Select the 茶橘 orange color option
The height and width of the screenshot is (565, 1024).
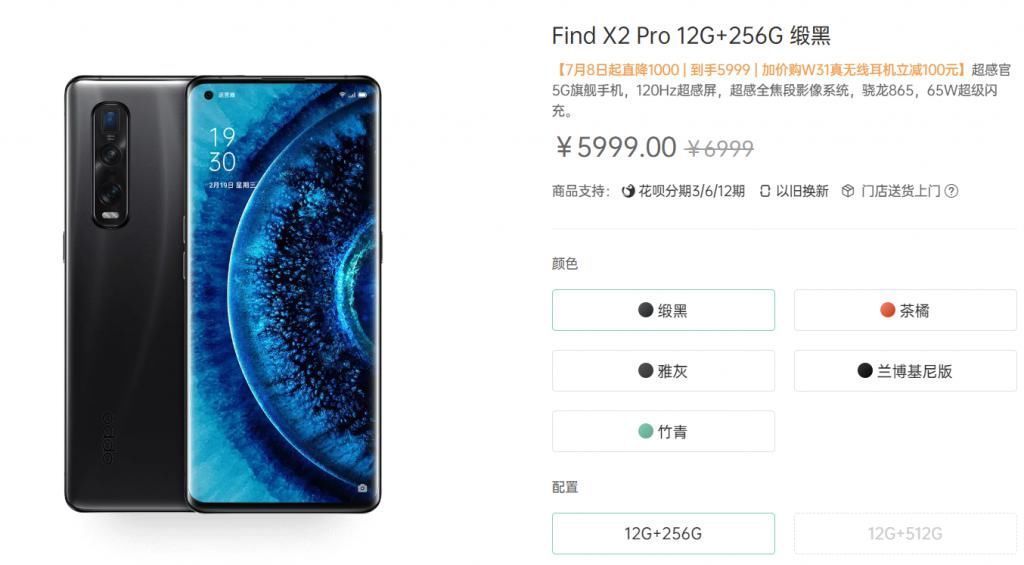(905, 310)
